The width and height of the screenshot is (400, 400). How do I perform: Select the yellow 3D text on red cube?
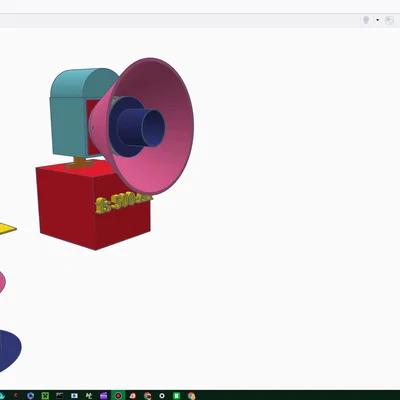click(x=123, y=202)
